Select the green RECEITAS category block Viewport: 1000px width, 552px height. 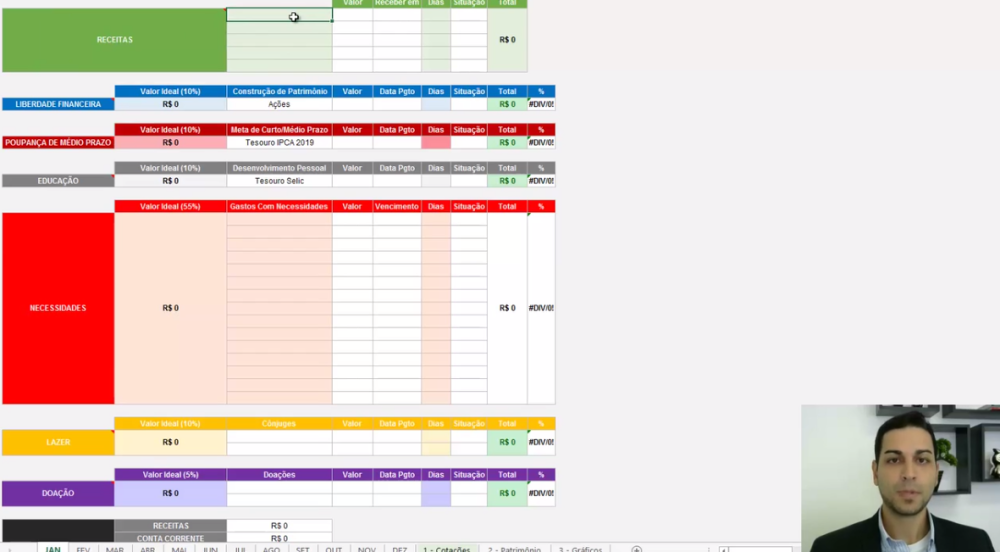tap(114, 40)
